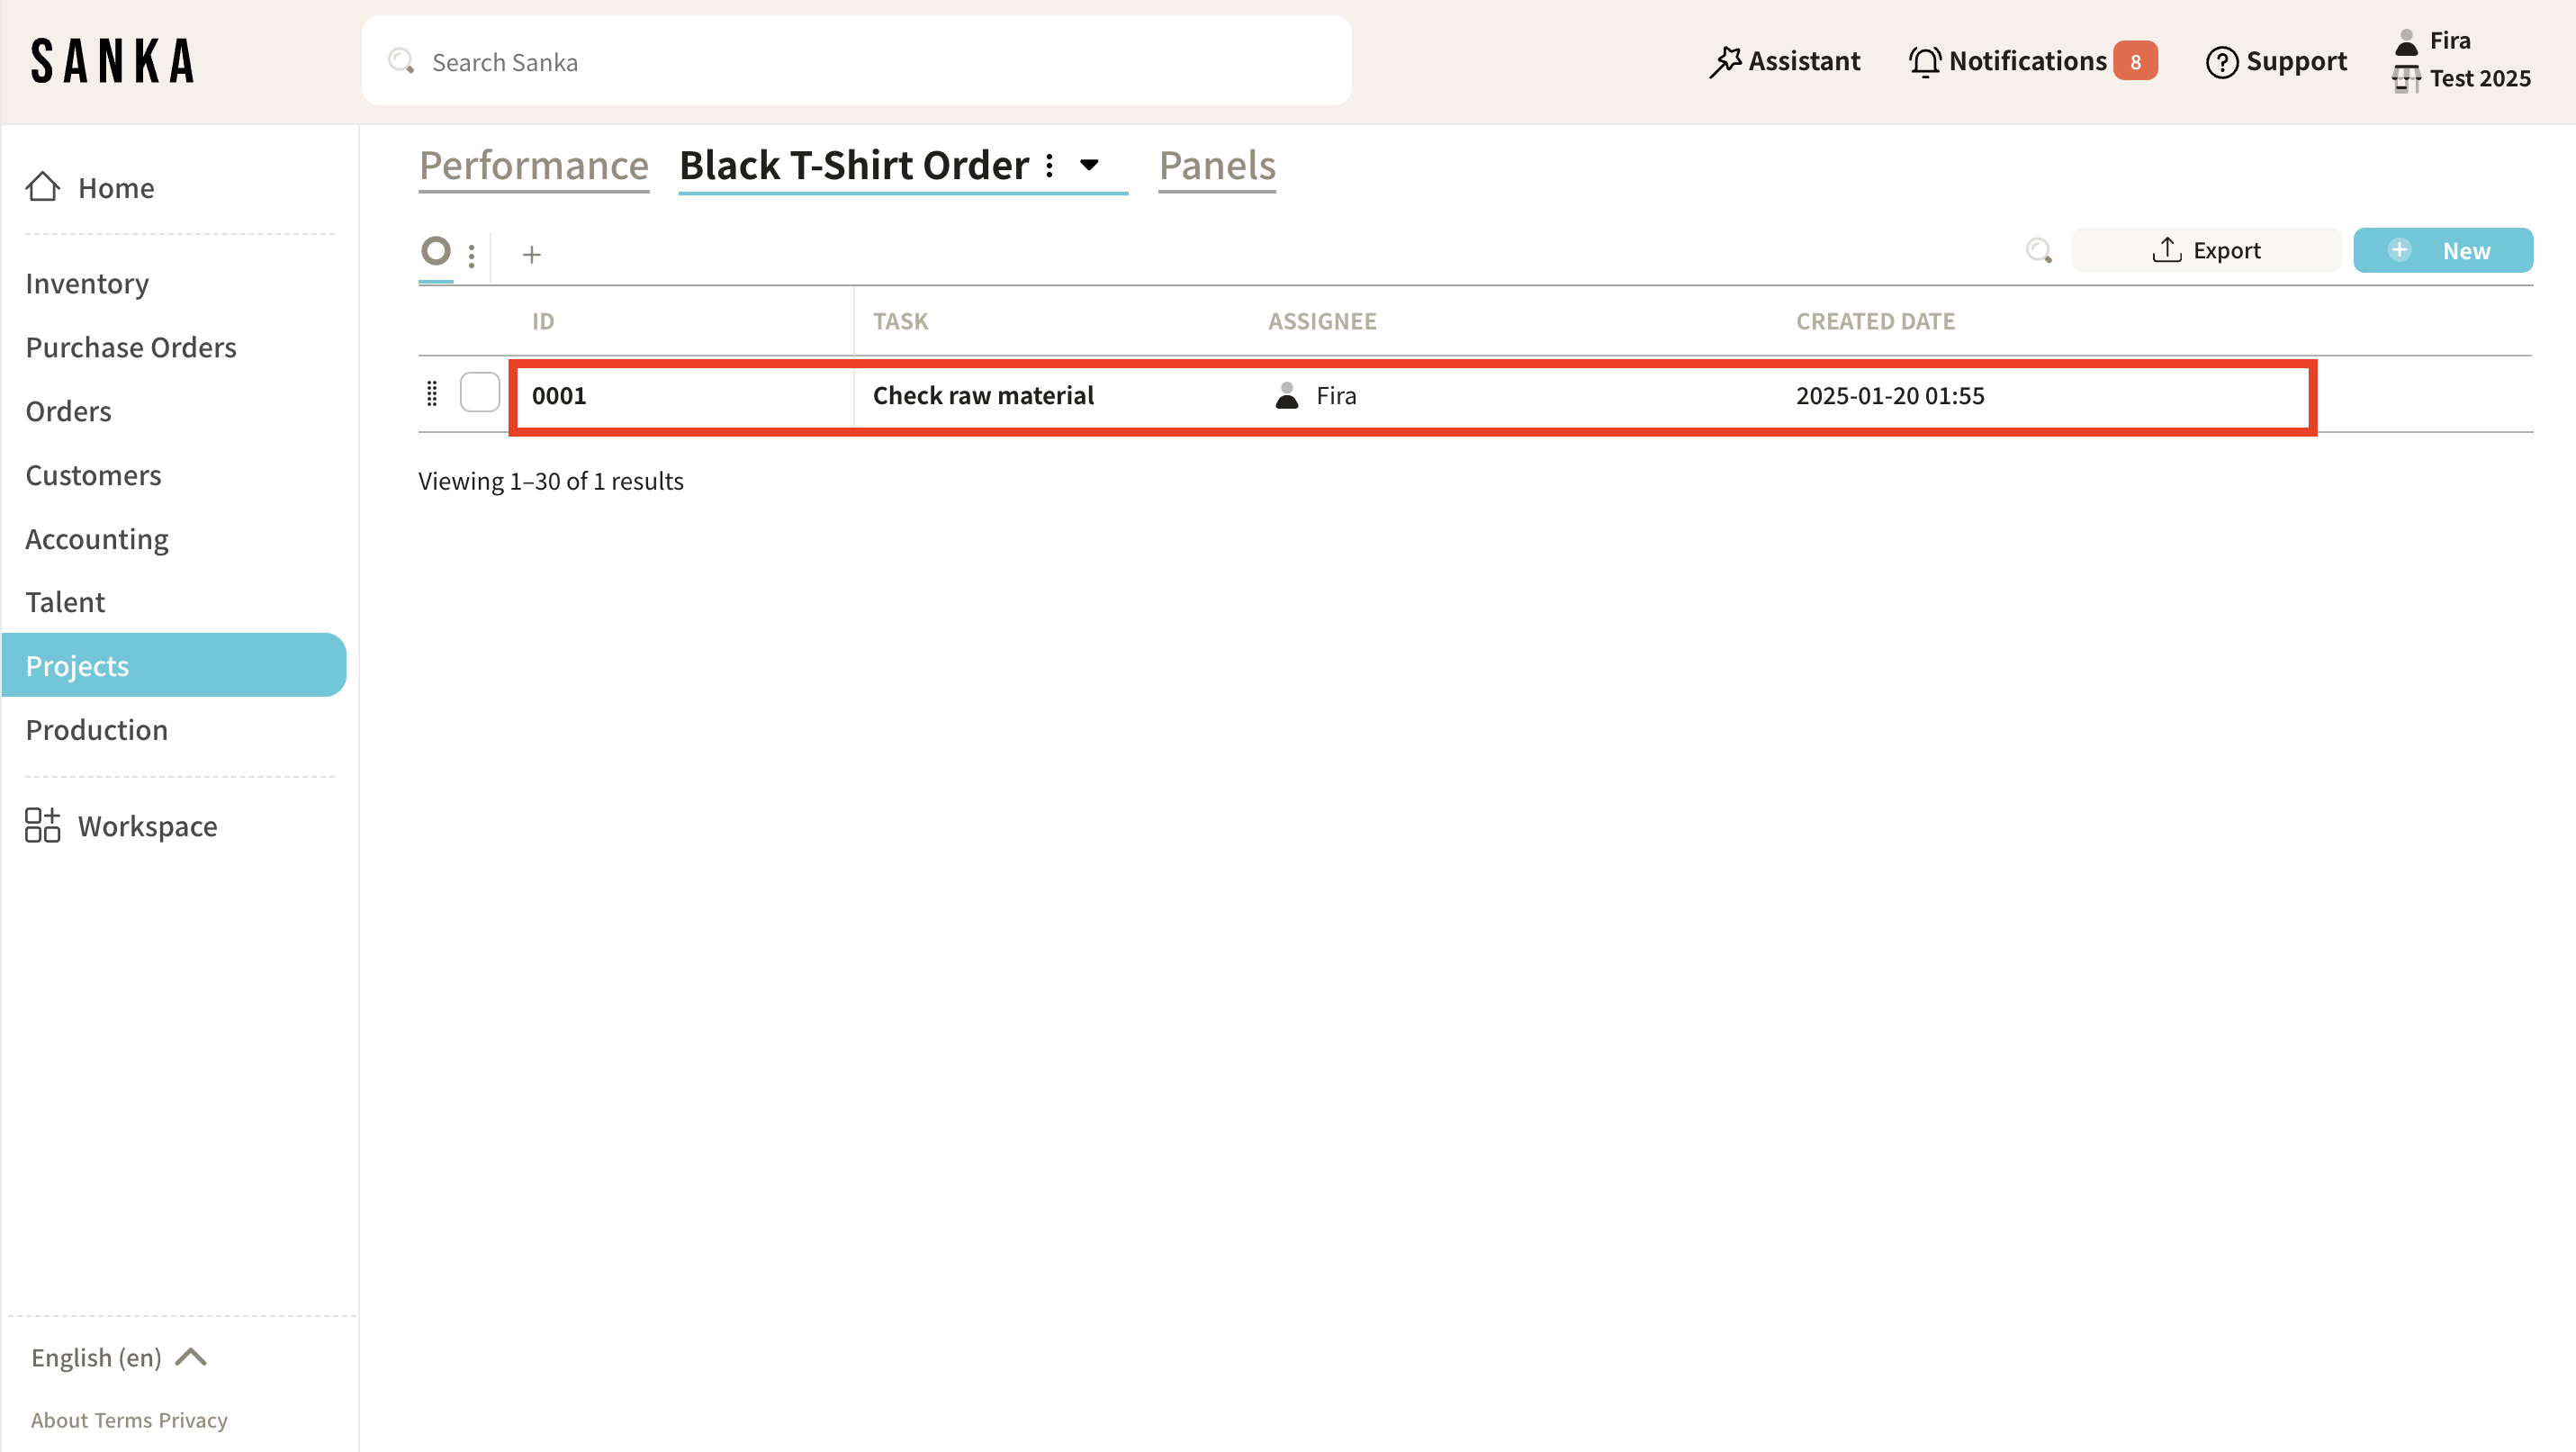Viewport: 2576px width, 1452px height.
Task: Click the Home house icon
Action: [42, 187]
